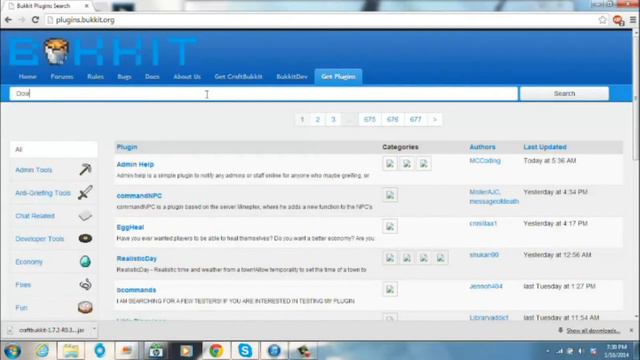This screenshot has width=640, height=360.
Task: Click the bcommands category icon
Action: (x=390, y=289)
